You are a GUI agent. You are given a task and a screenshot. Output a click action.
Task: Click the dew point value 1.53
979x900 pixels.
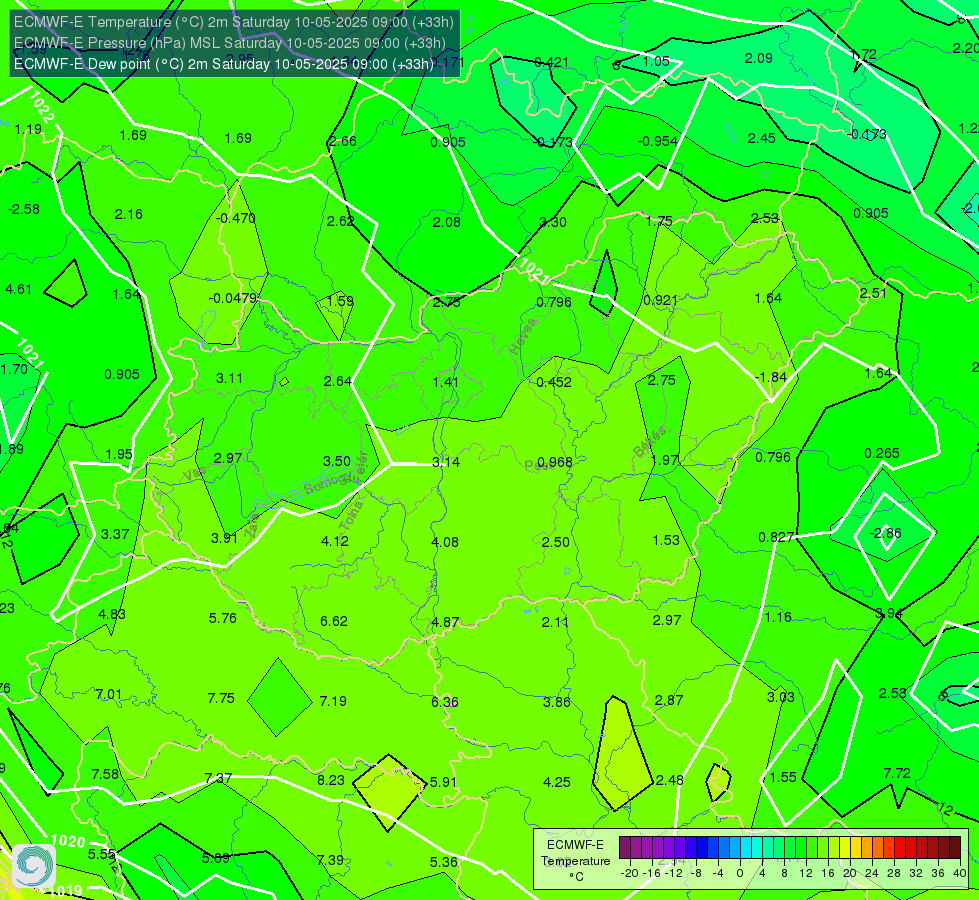pos(666,540)
